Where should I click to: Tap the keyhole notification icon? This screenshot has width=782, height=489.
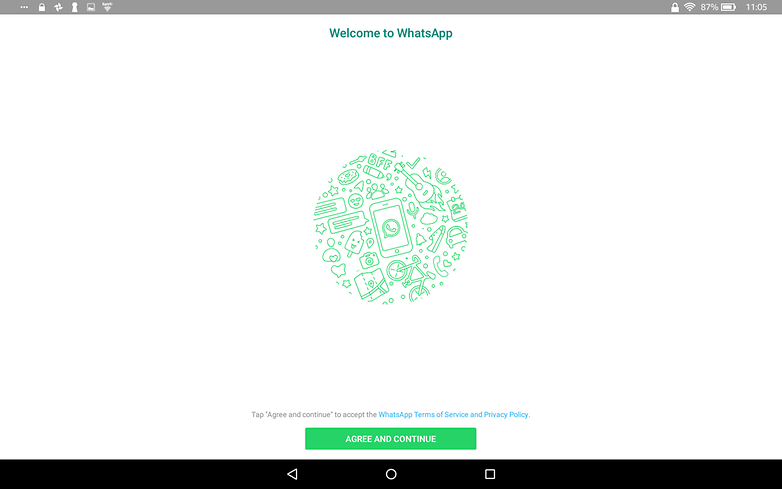point(74,7)
